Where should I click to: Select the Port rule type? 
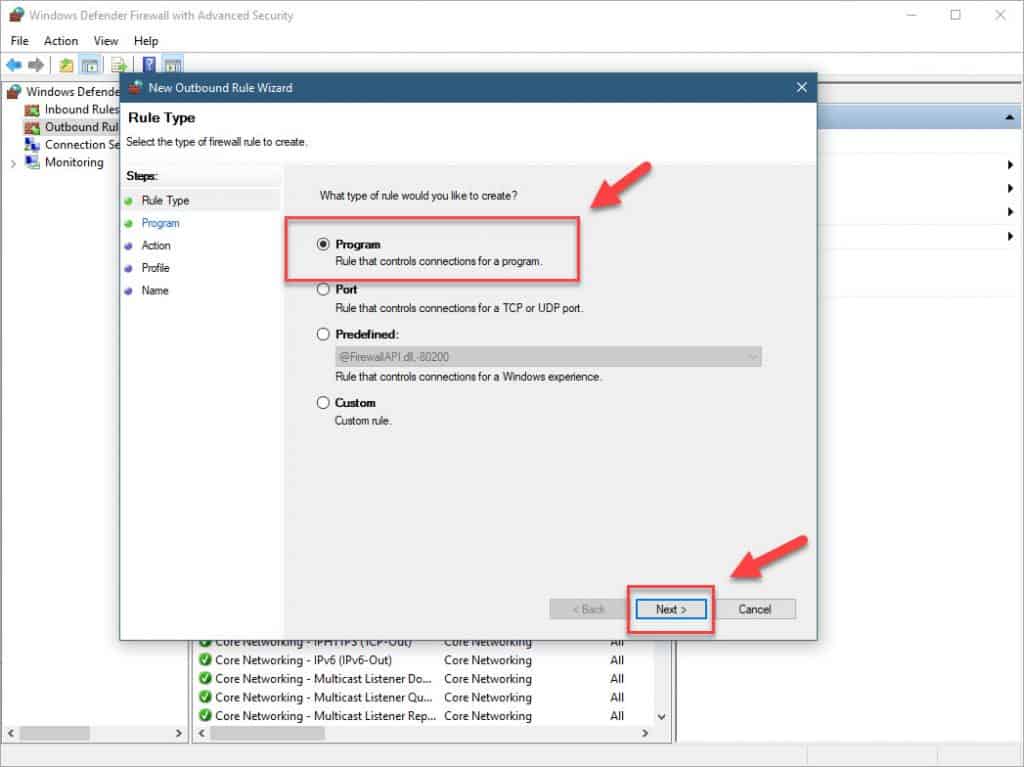[x=323, y=289]
